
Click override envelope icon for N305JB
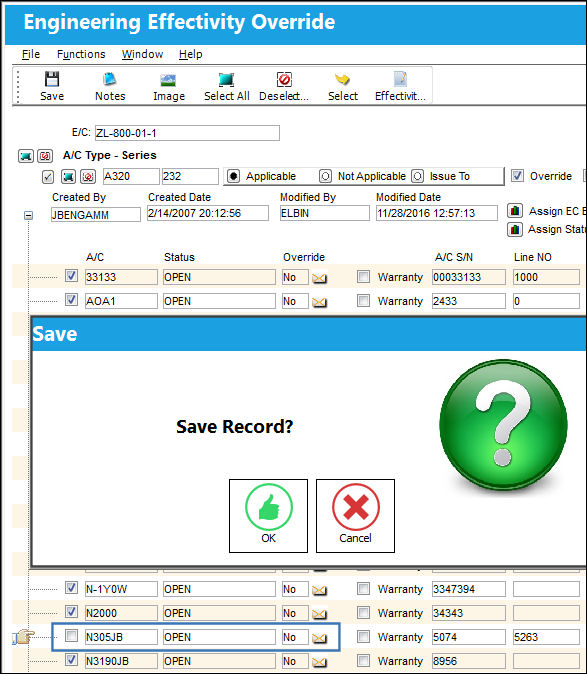pyautogui.click(x=319, y=638)
